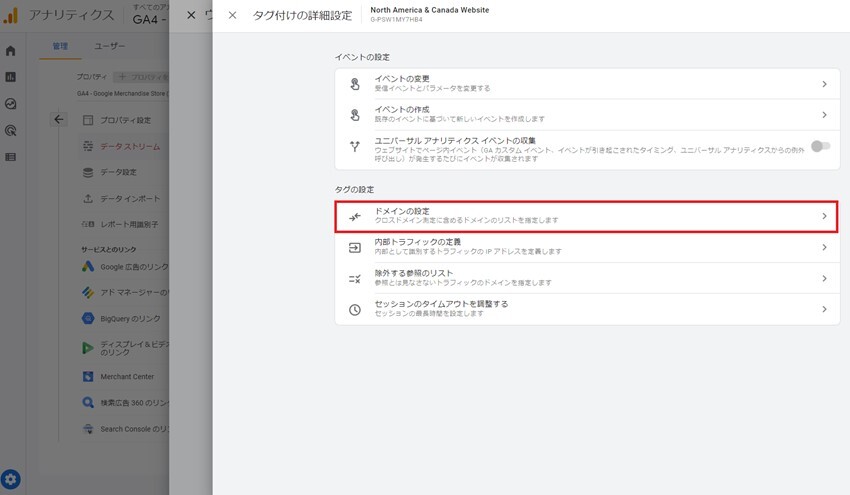The image size is (850, 495).
Task: Click the Home icon in left sidebar
Action: tap(11, 51)
